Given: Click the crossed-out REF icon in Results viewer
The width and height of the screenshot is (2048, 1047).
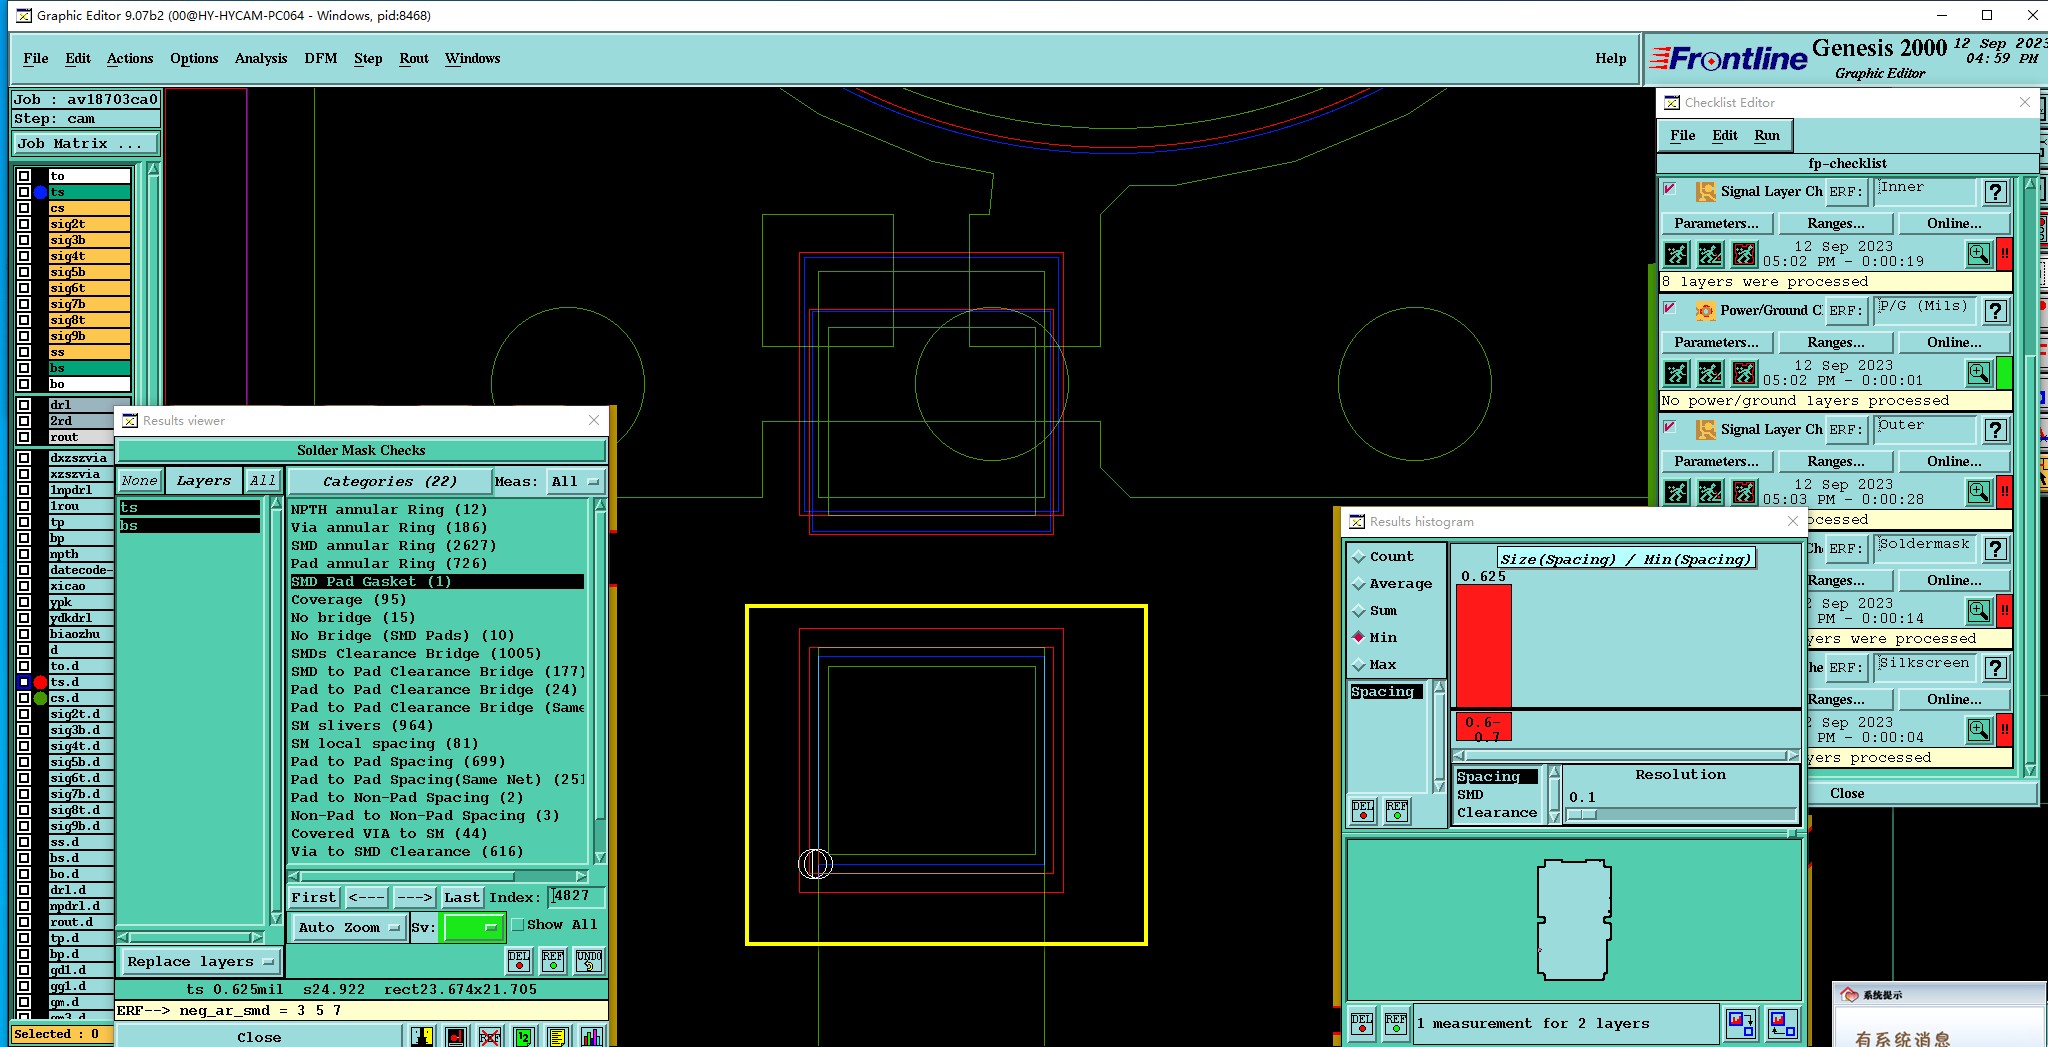Looking at the screenshot, I should click(x=489, y=1037).
